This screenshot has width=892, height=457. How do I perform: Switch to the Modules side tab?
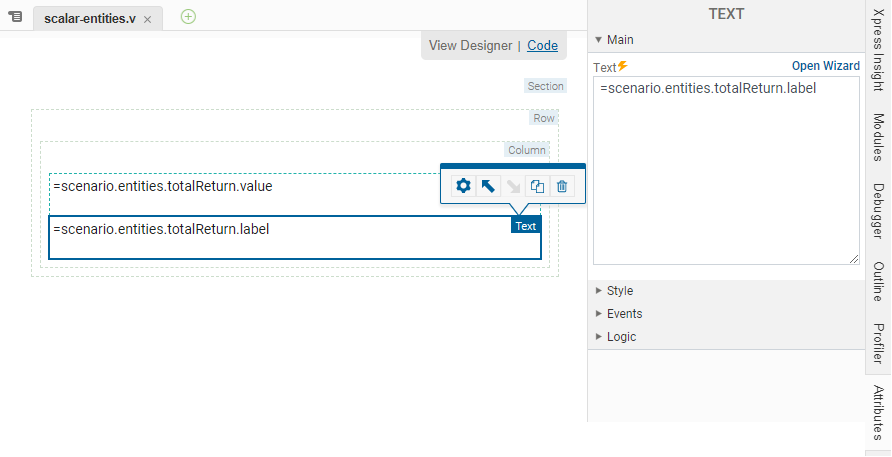(878, 137)
